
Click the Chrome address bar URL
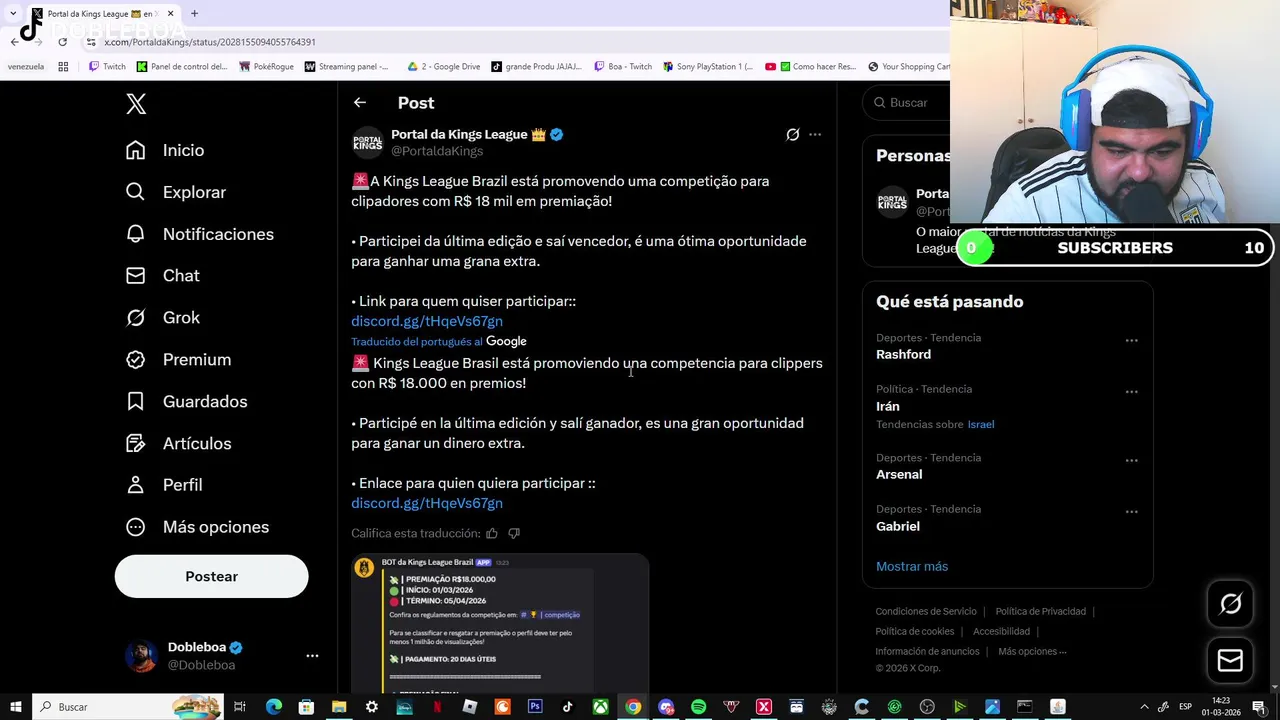[x=210, y=42]
